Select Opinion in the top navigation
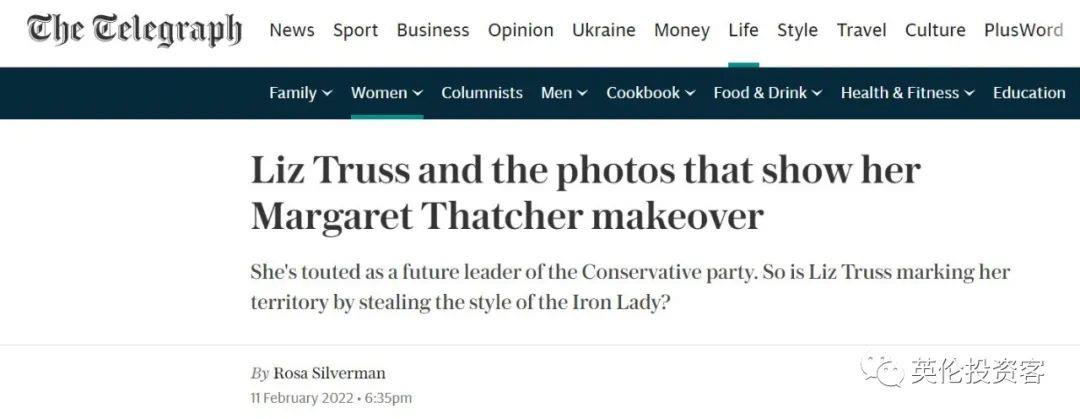Screen dimensions: 1080x419 click(520, 30)
